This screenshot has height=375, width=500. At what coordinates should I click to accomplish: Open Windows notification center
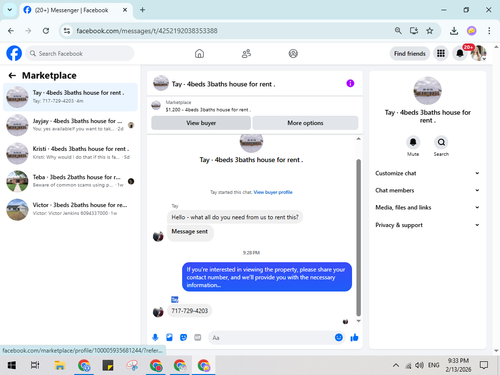click(484, 365)
